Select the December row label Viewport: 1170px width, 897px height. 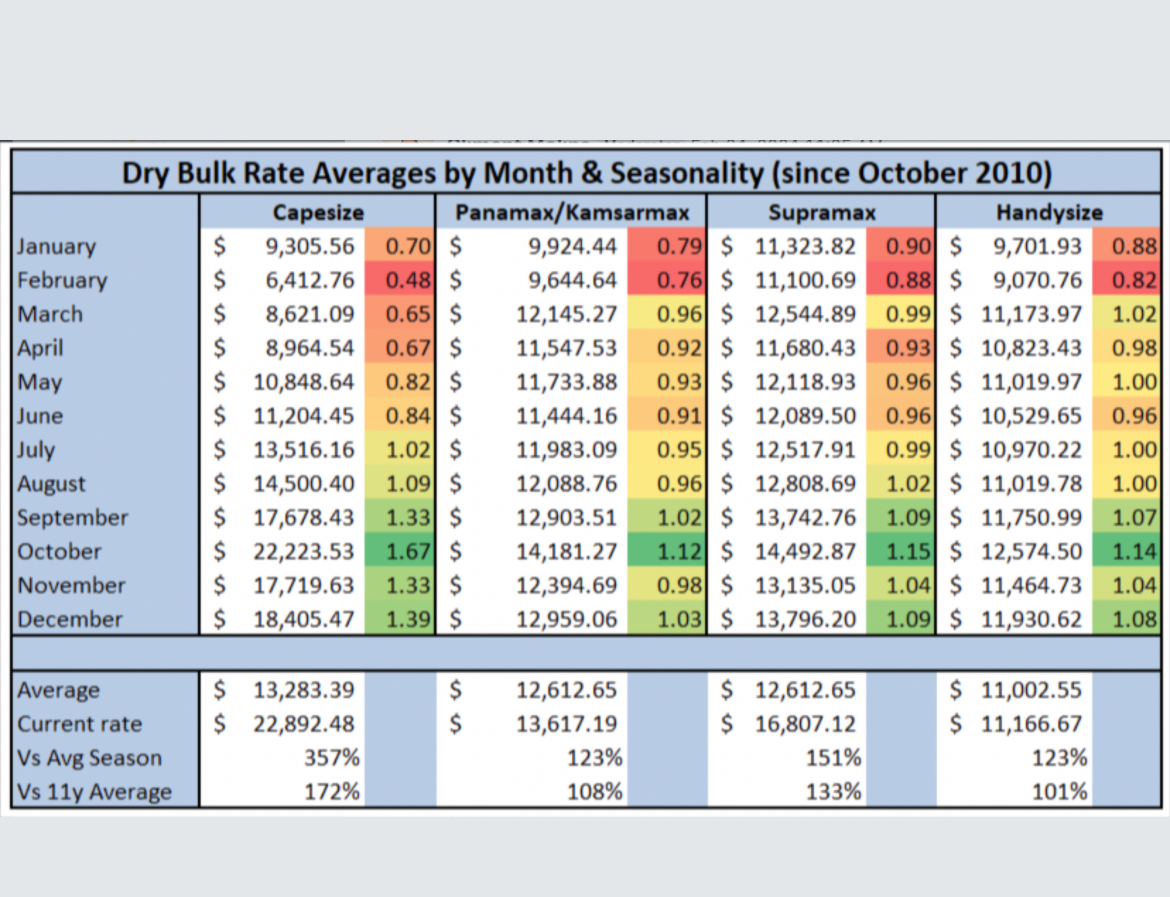point(70,619)
